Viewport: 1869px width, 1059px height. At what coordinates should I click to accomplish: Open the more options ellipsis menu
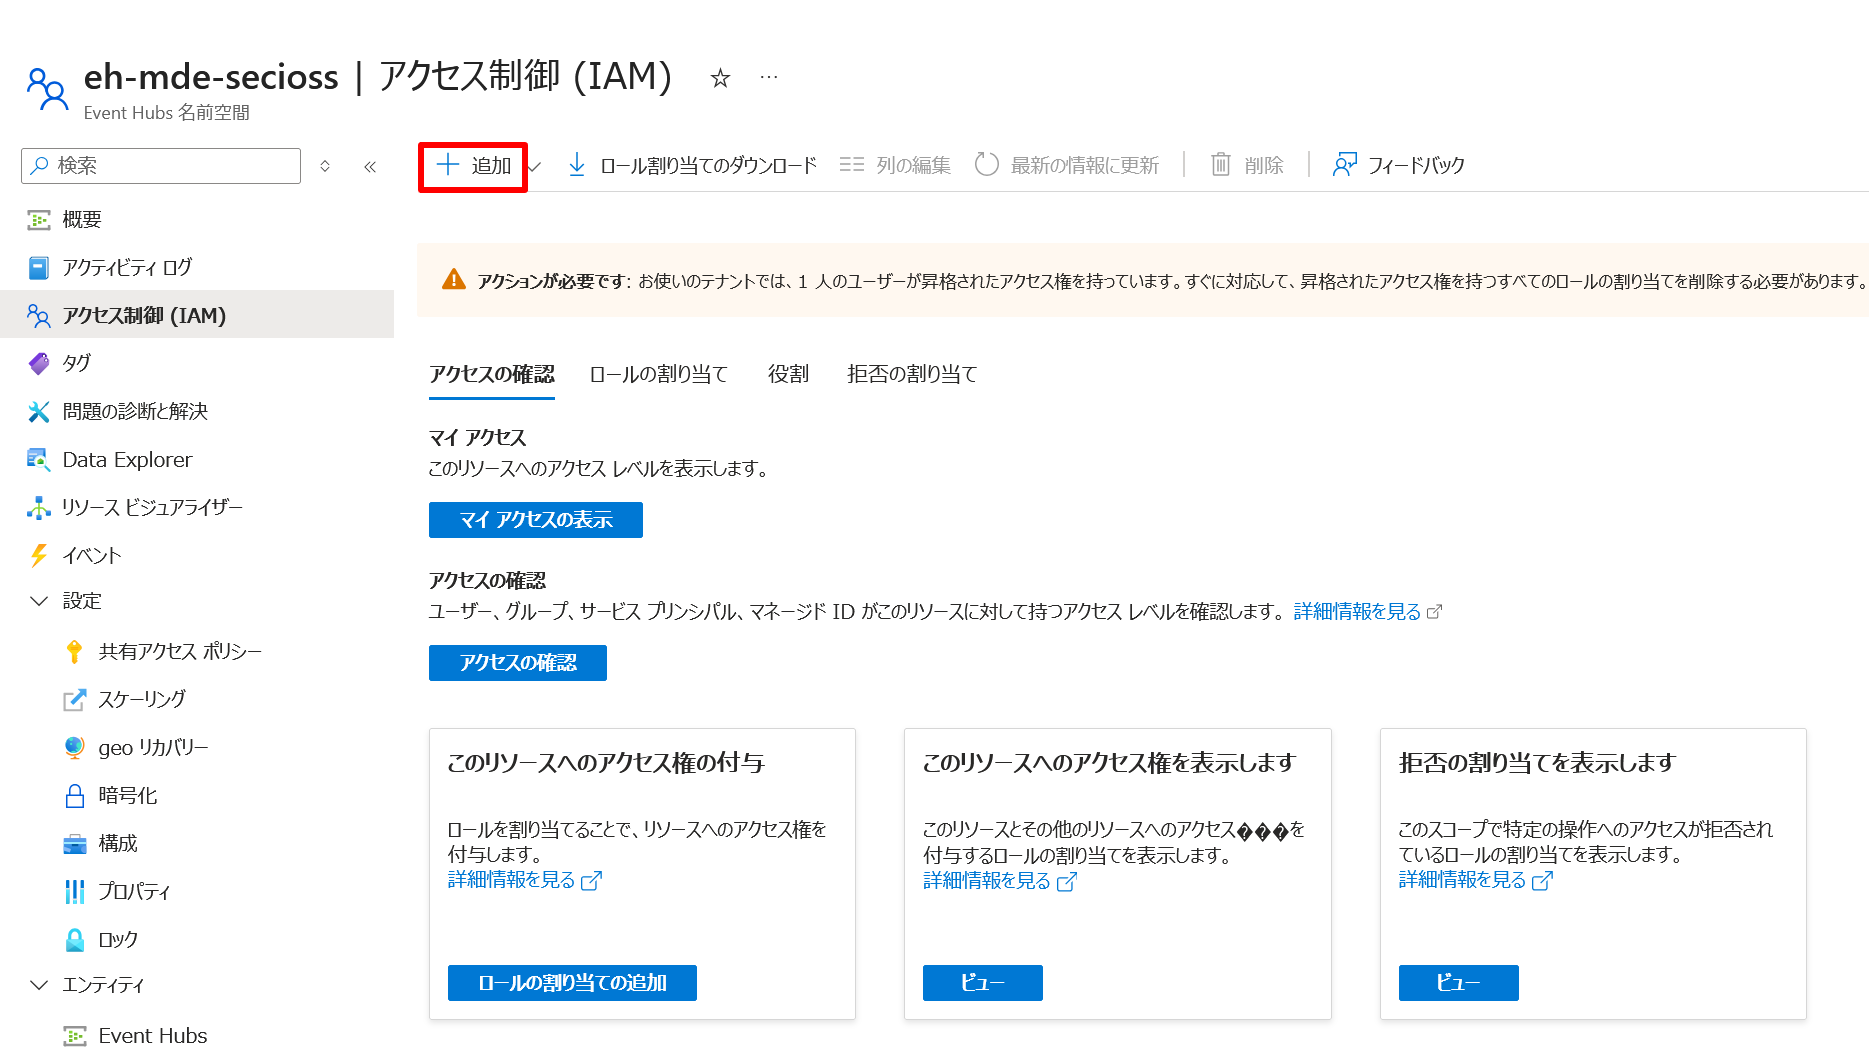coord(768,77)
